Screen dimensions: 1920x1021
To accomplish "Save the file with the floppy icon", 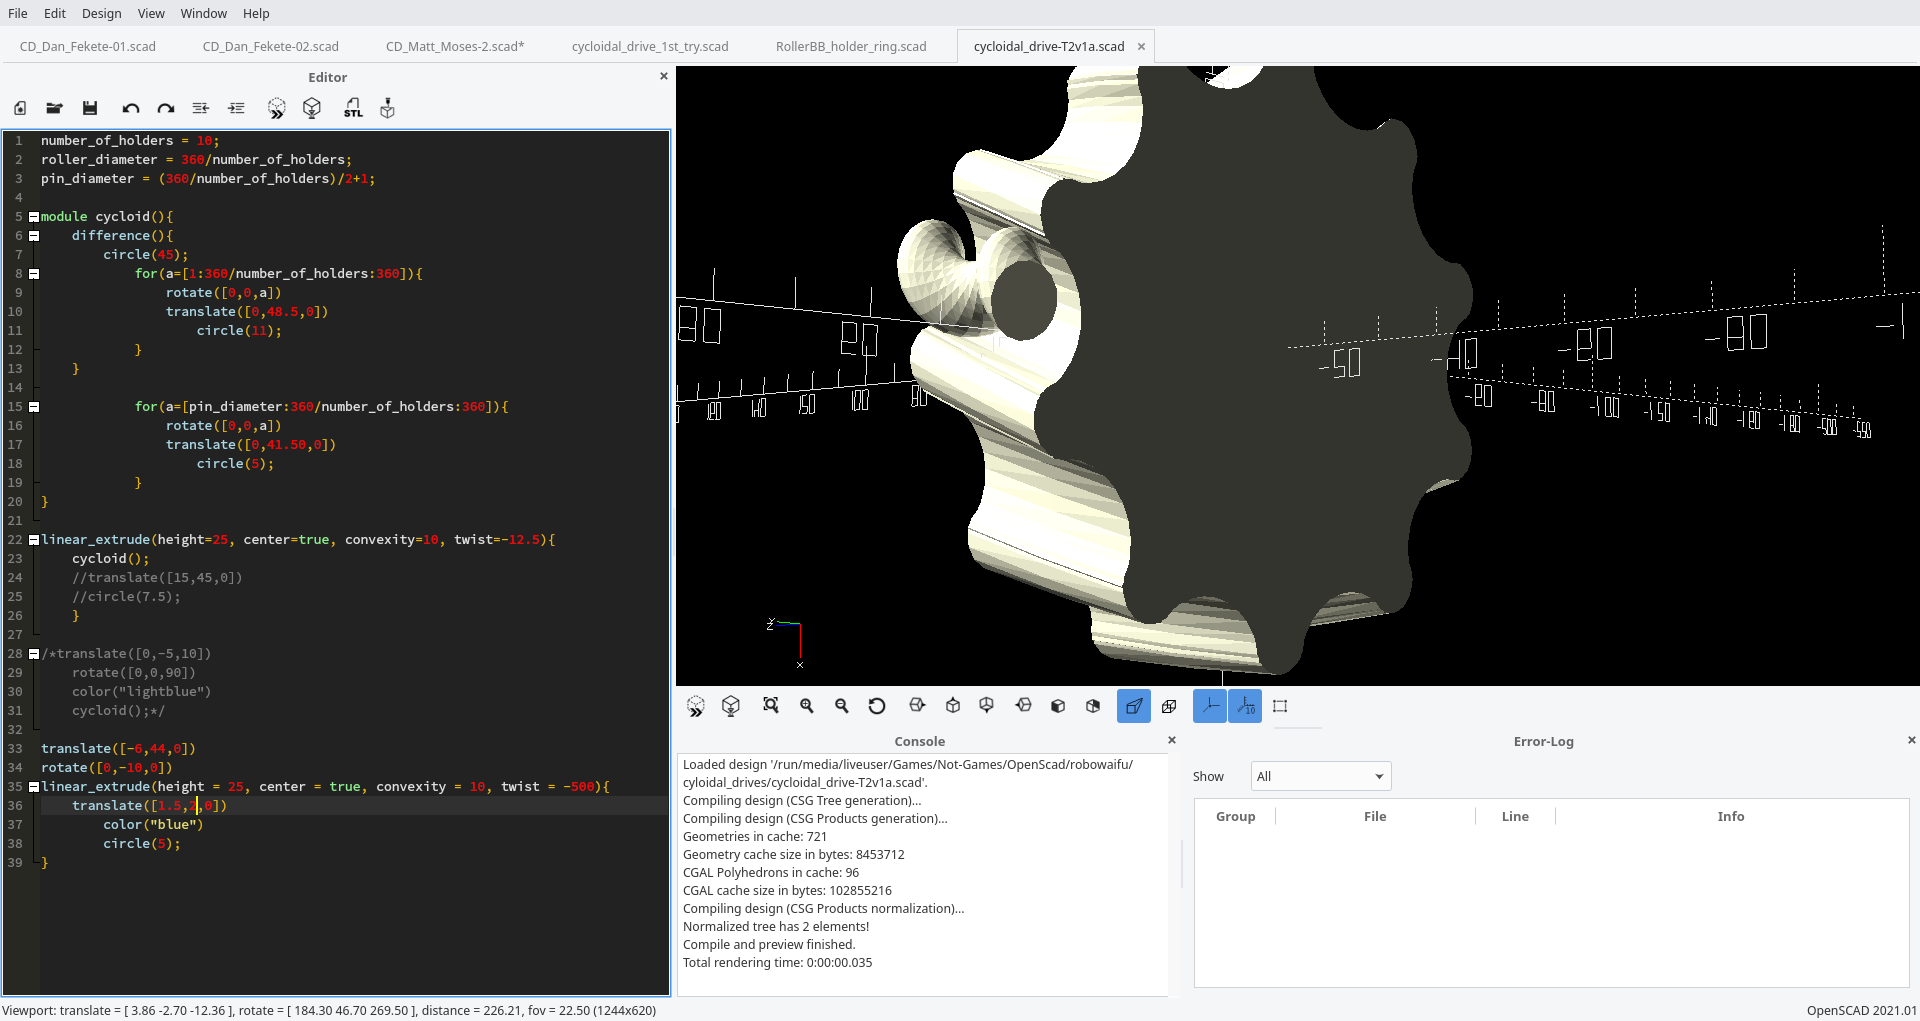I will [x=90, y=108].
